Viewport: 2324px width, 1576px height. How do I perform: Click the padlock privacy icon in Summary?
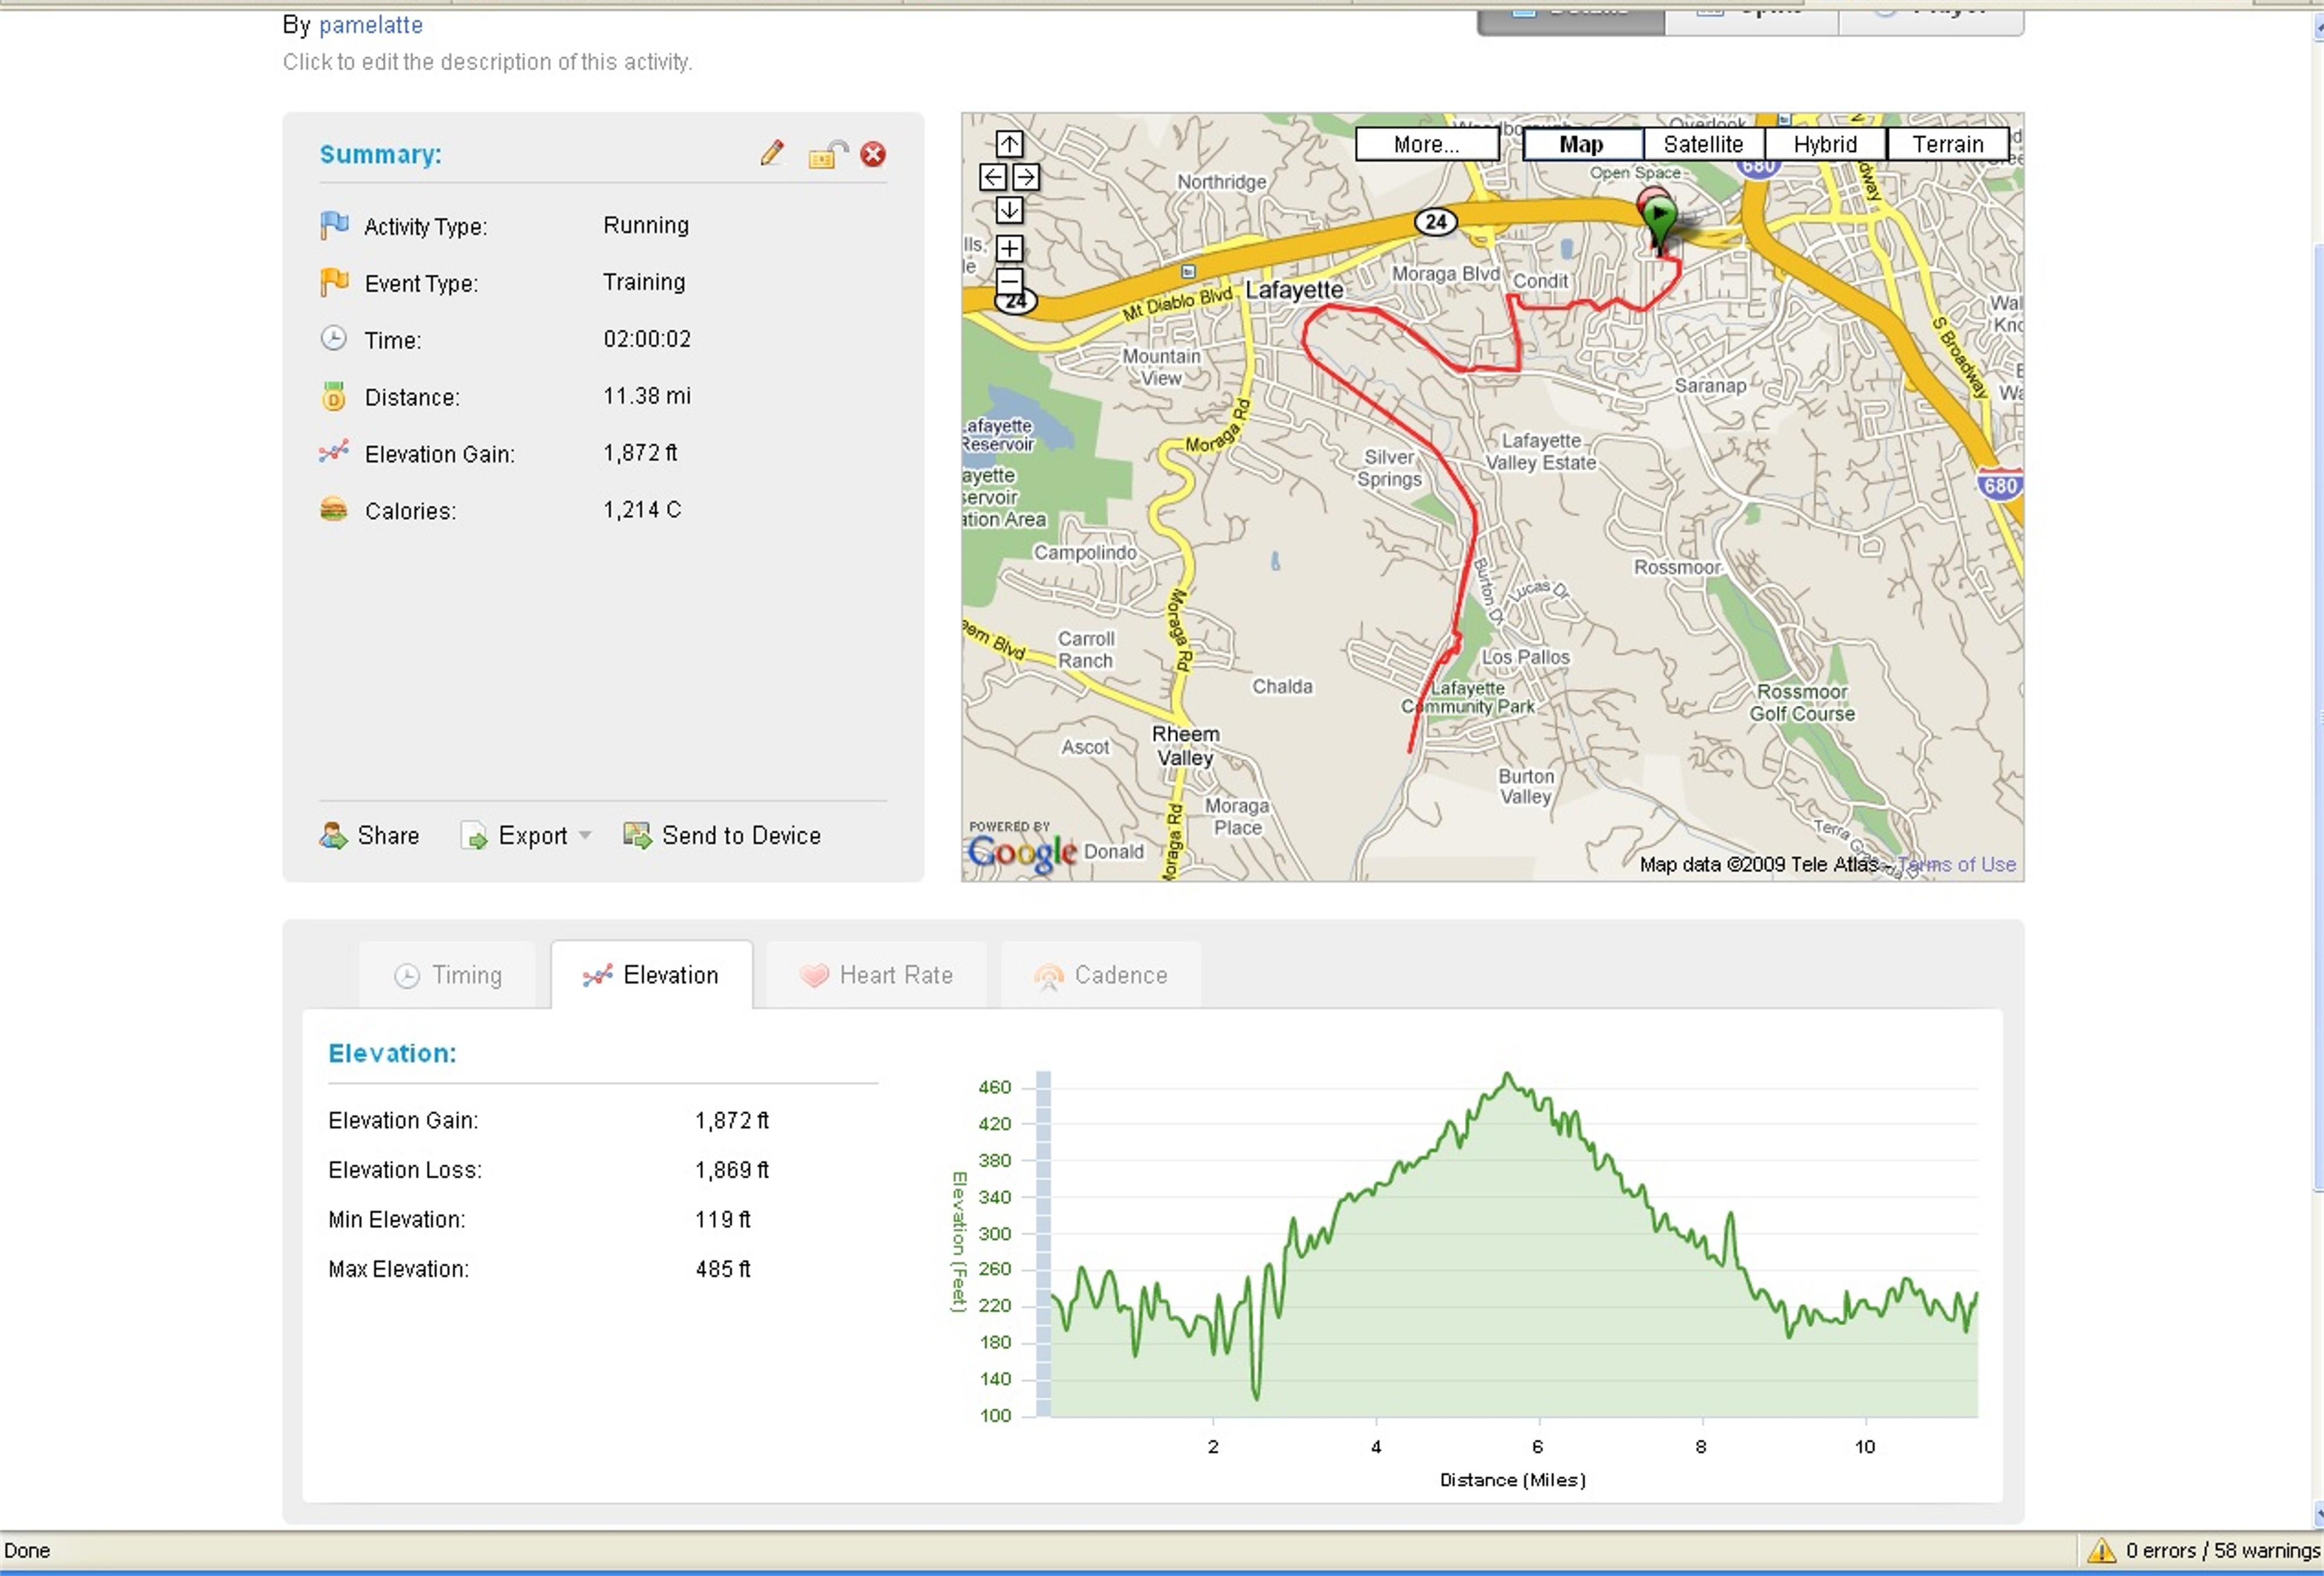pyautogui.click(x=826, y=154)
